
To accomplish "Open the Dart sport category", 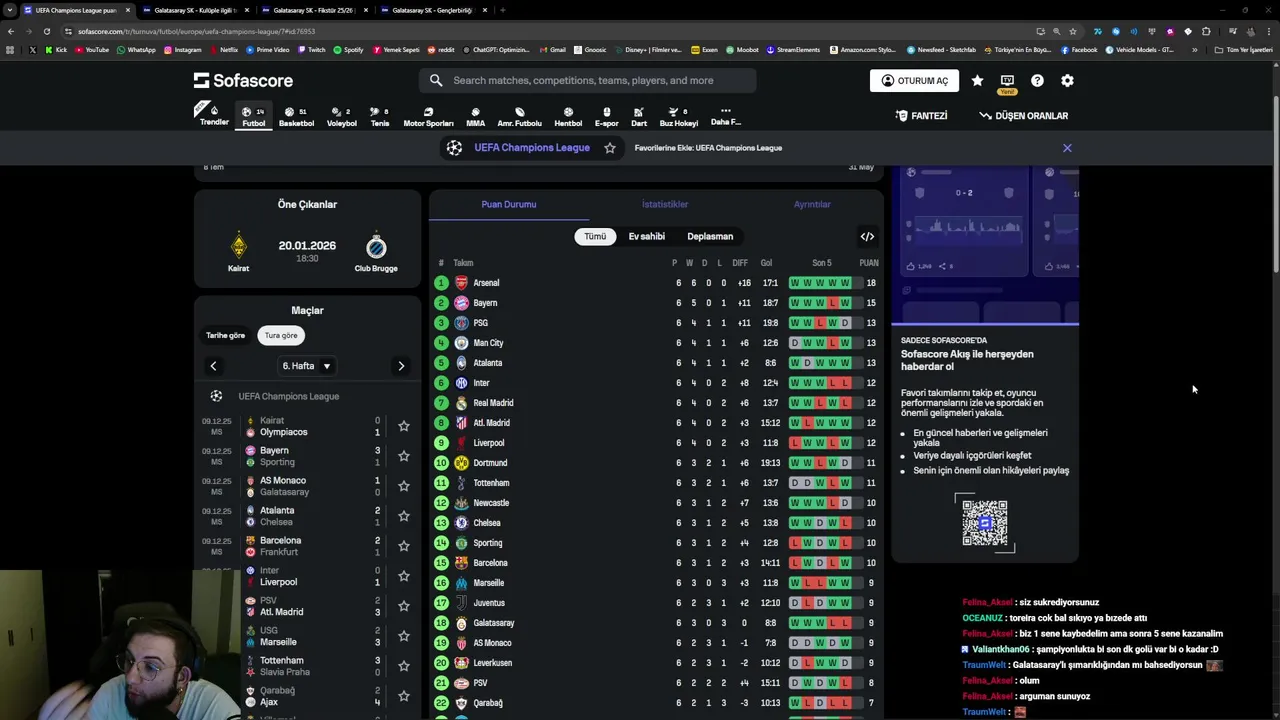I will click(639, 116).
